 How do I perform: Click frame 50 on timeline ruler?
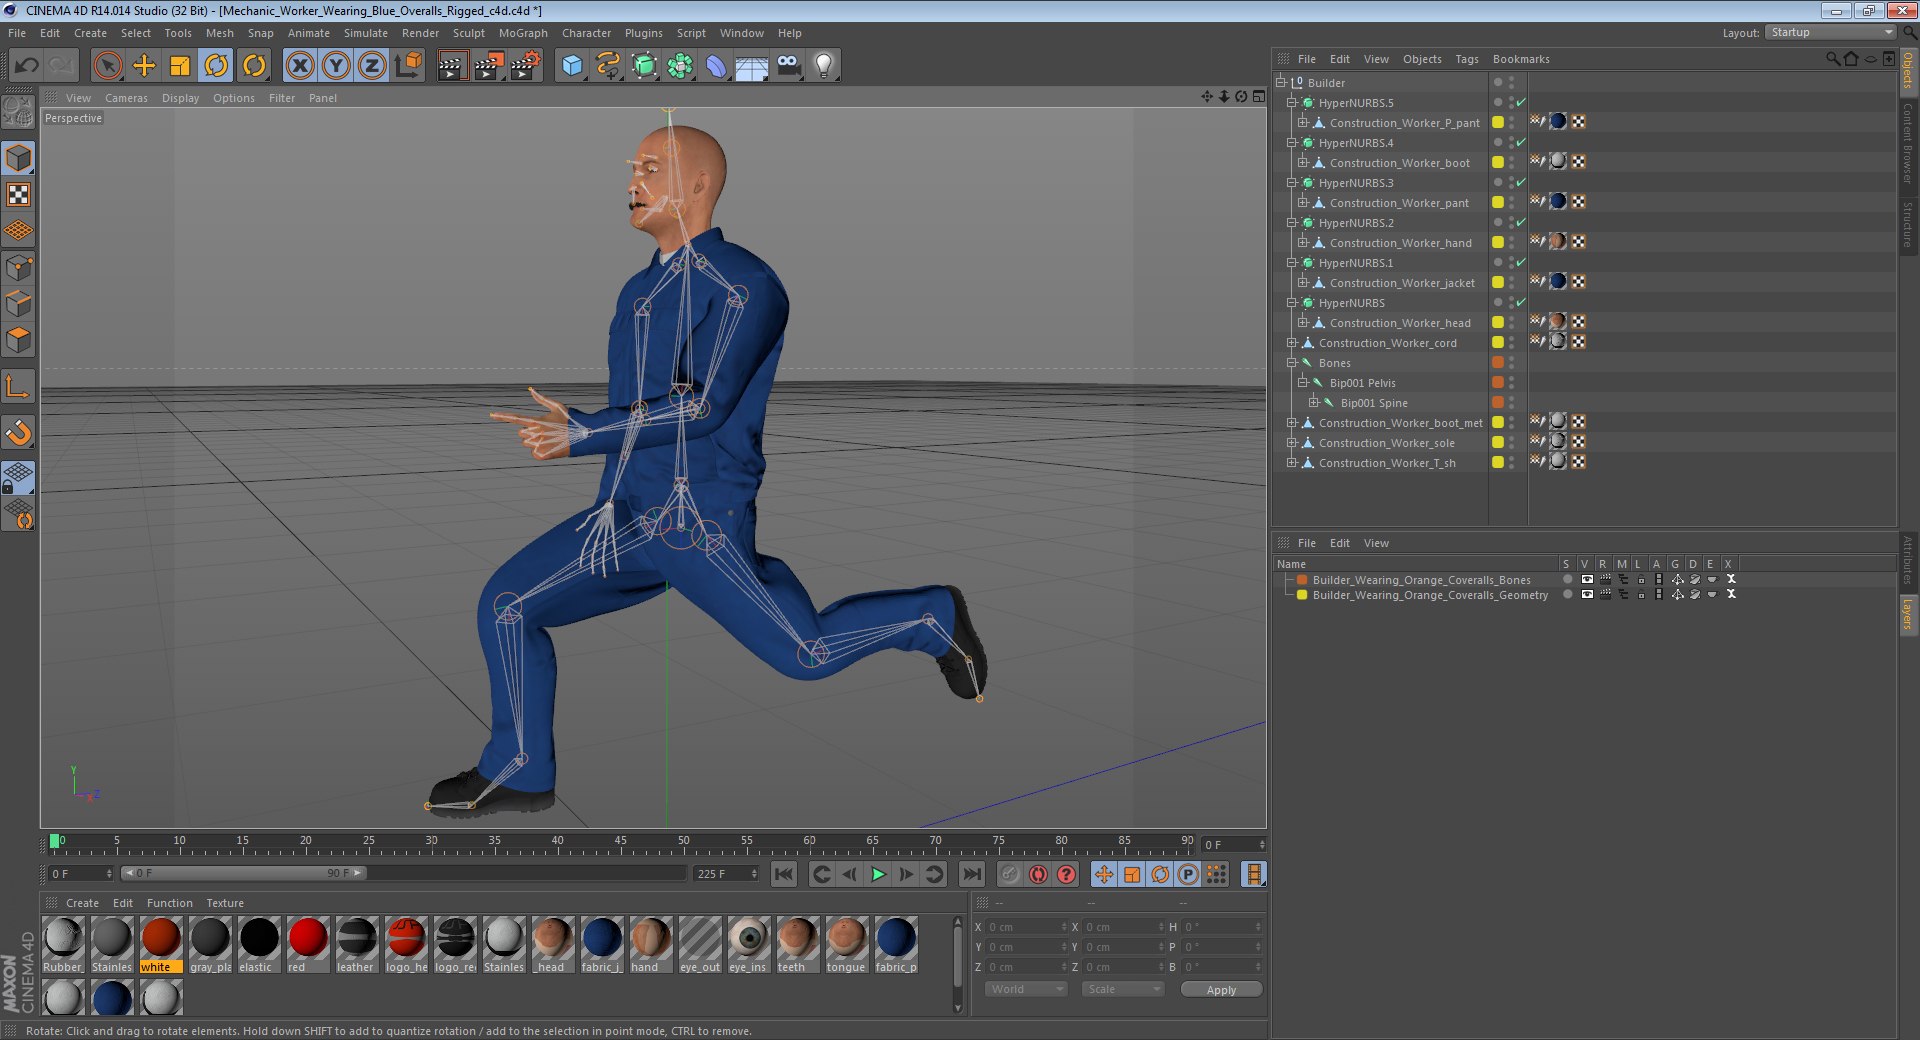click(x=683, y=842)
